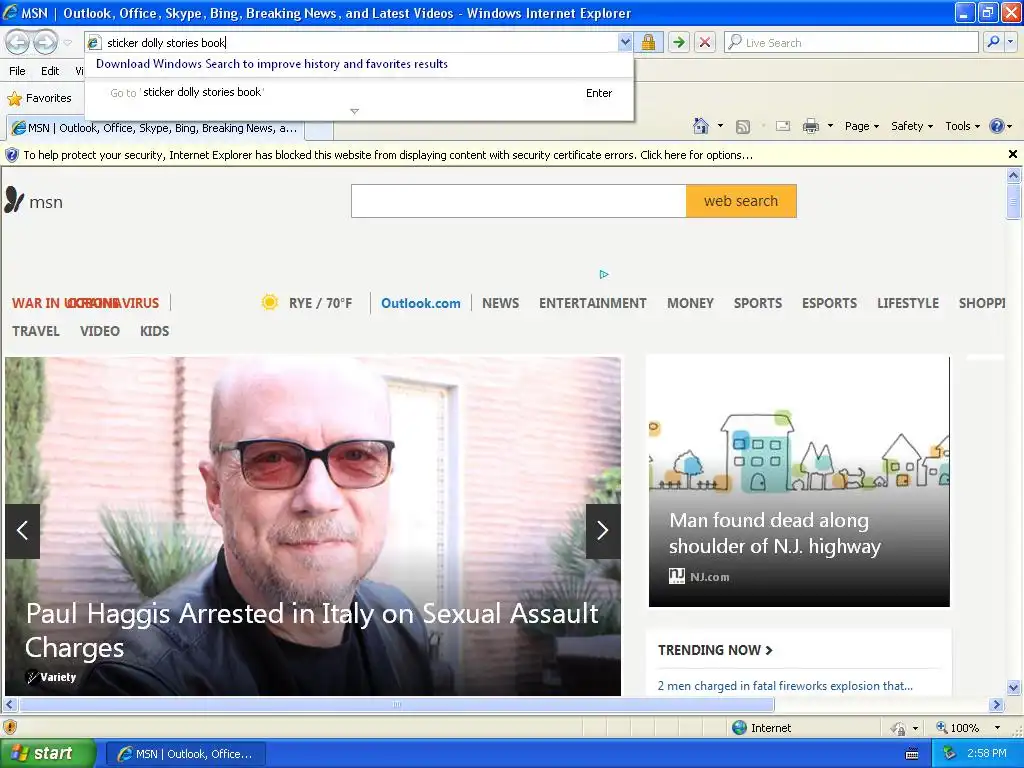Close the security information bar
Viewport: 1024px width, 768px height.
pyautogui.click(x=1012, y=154)
